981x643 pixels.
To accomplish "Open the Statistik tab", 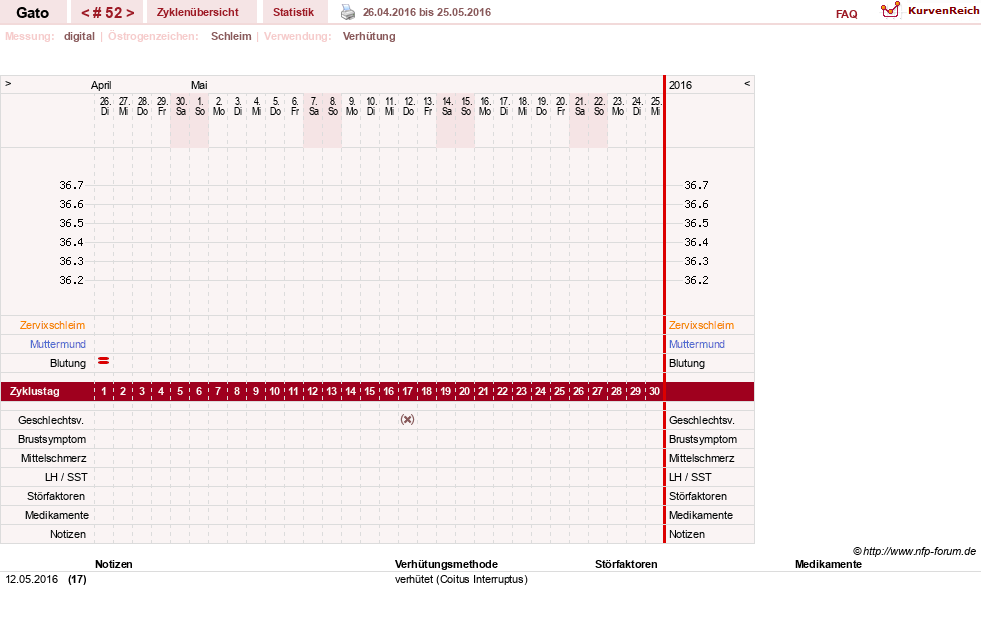I will coord(293,12).
